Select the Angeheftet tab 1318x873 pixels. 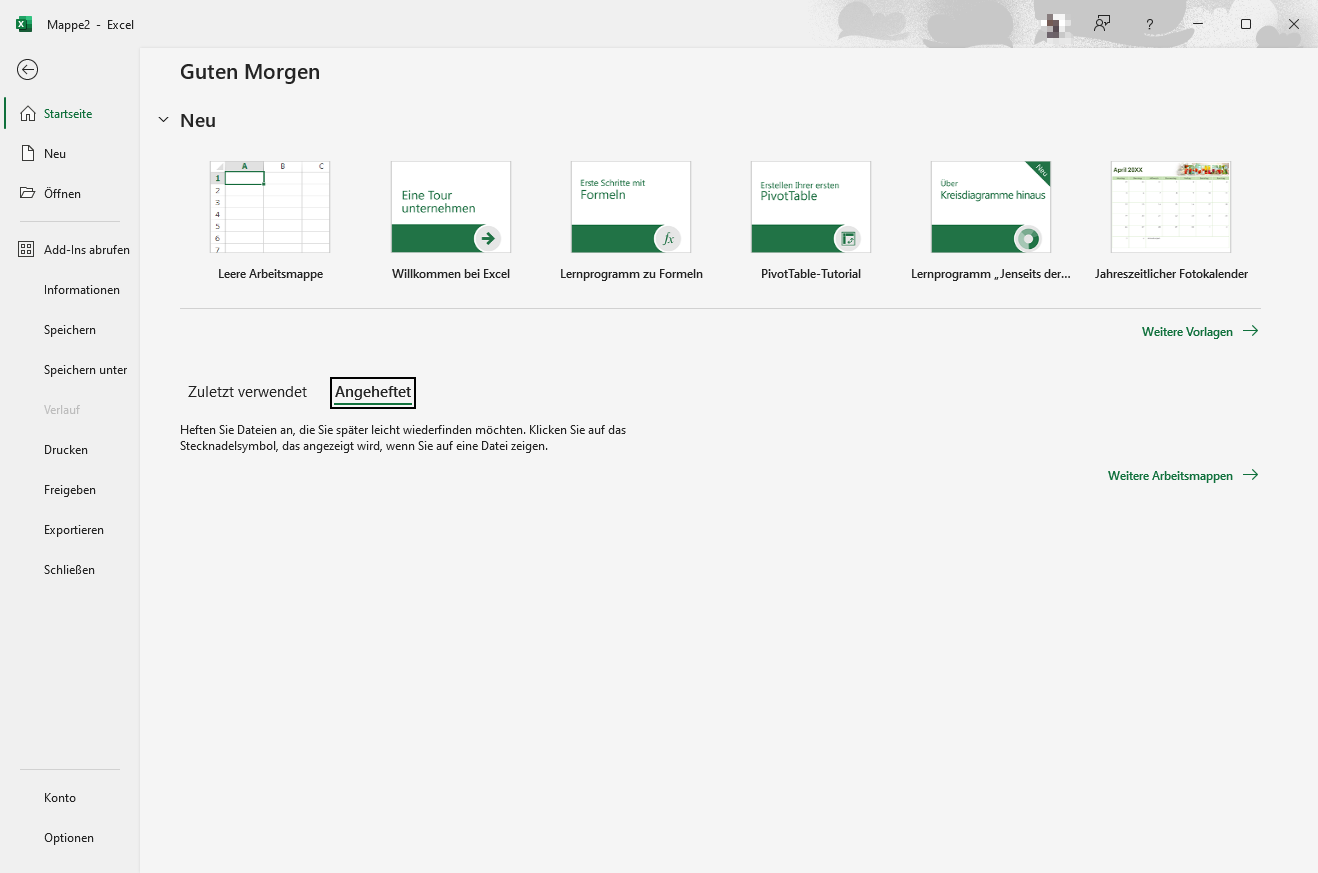pyautogui.click(x=373, y=393)
